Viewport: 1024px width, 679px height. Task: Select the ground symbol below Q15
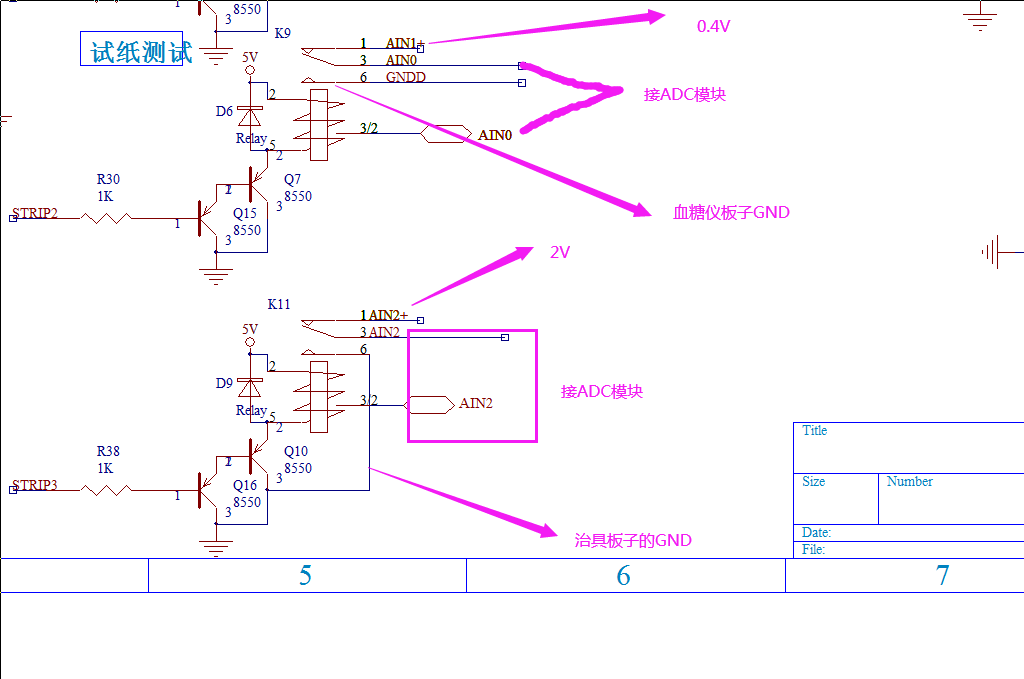(216, 276)
